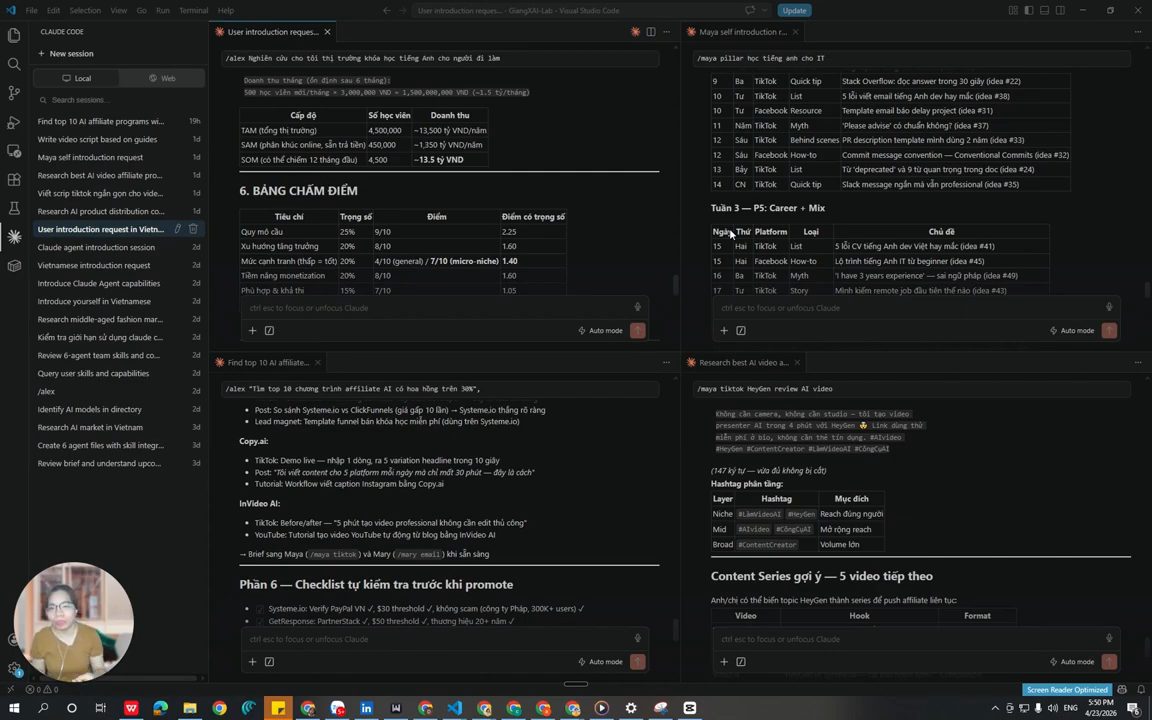Go back with the title bar arrow
Viewport: 1152px width, 720px height.
coord(386,10)
